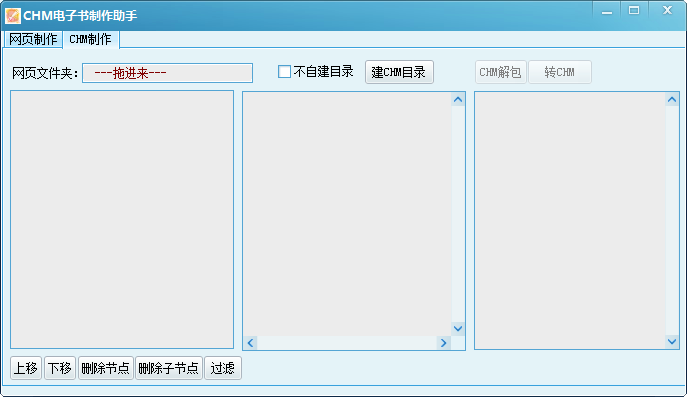
Task: Click up arrow of right panel scrollbar
Action: [x=672, y=100]
